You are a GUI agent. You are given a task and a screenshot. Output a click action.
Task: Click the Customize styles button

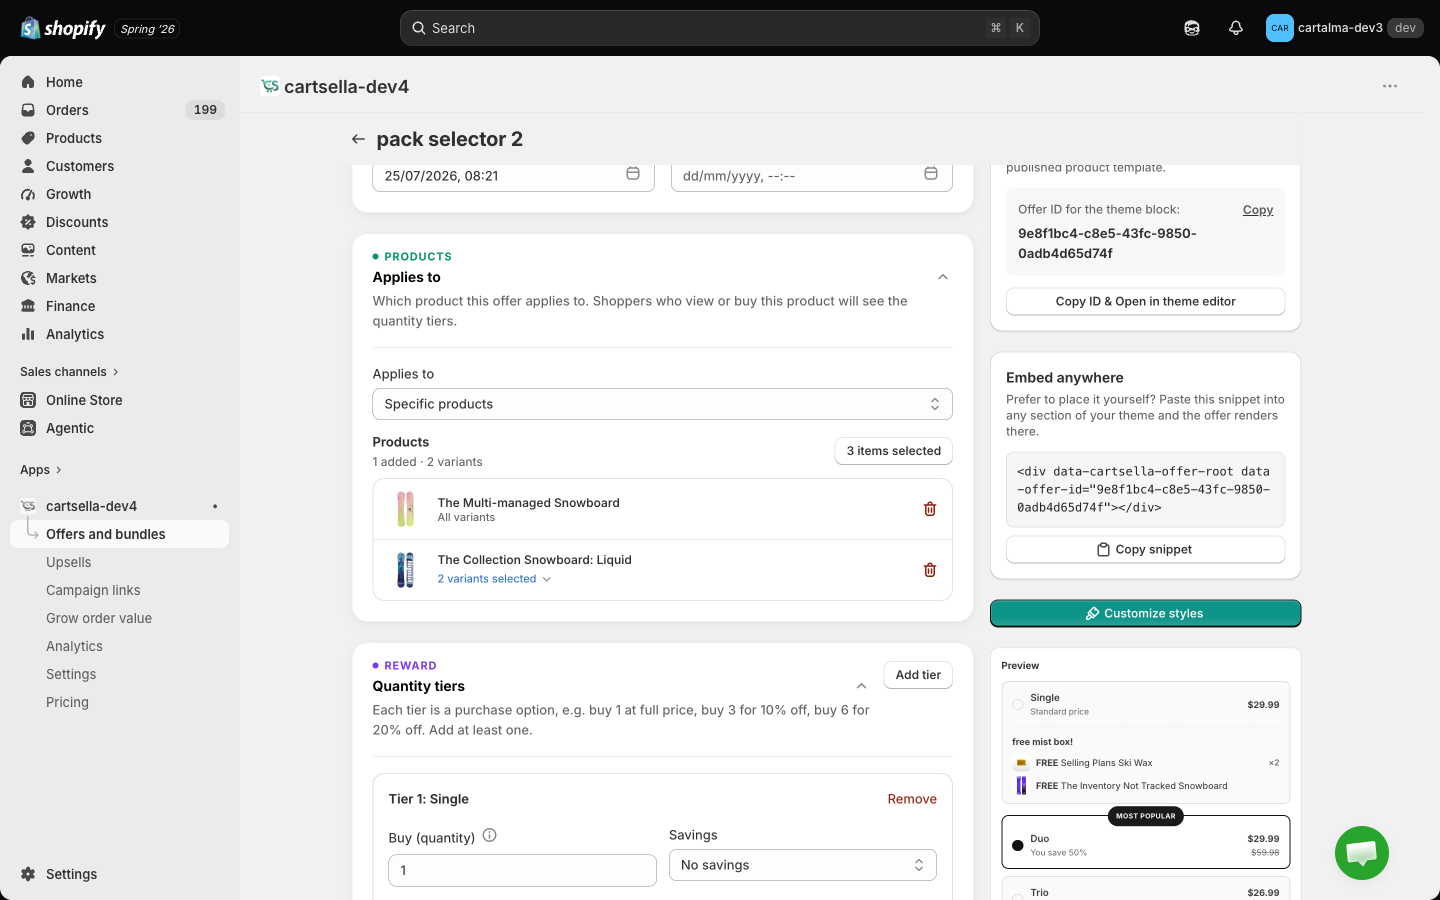[x=1146, y=613]
